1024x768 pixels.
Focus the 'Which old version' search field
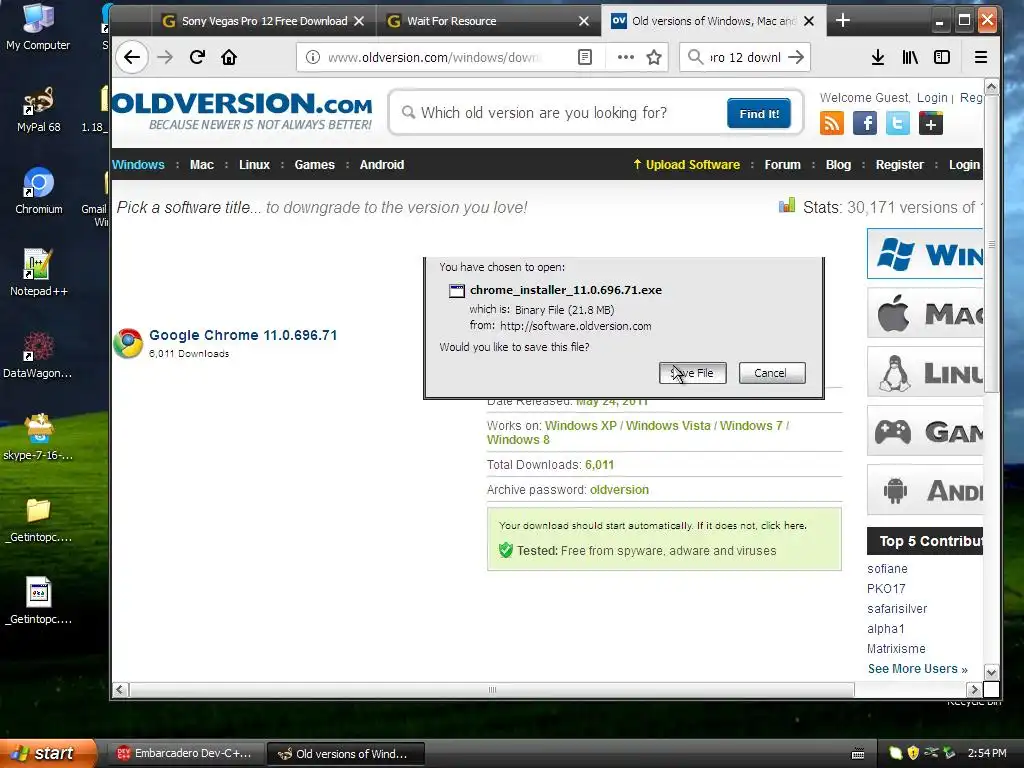pos(562,113)
